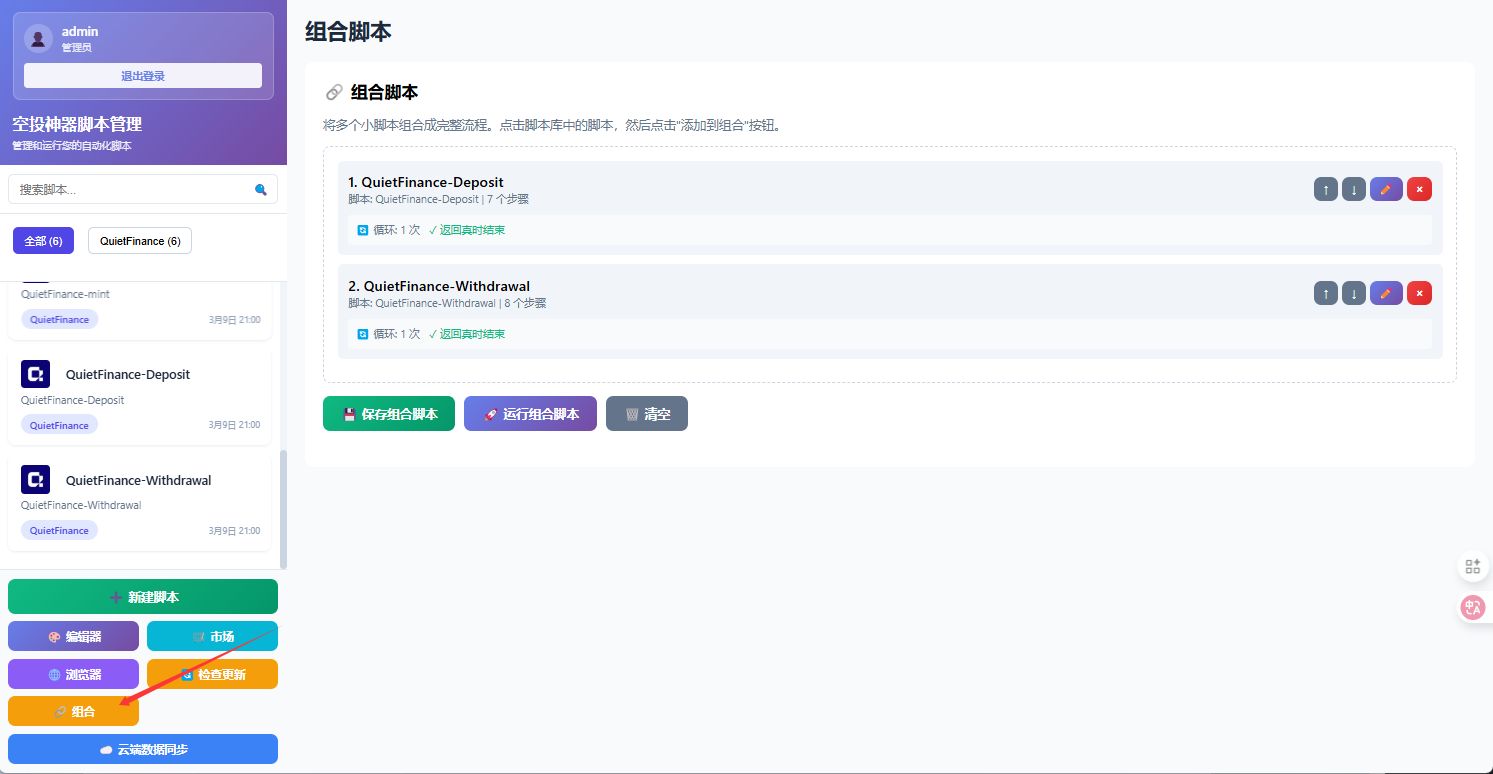This screenshot has width=1493, height=774.
Task: Click the translate floating icon
Action: [1472, 606]
